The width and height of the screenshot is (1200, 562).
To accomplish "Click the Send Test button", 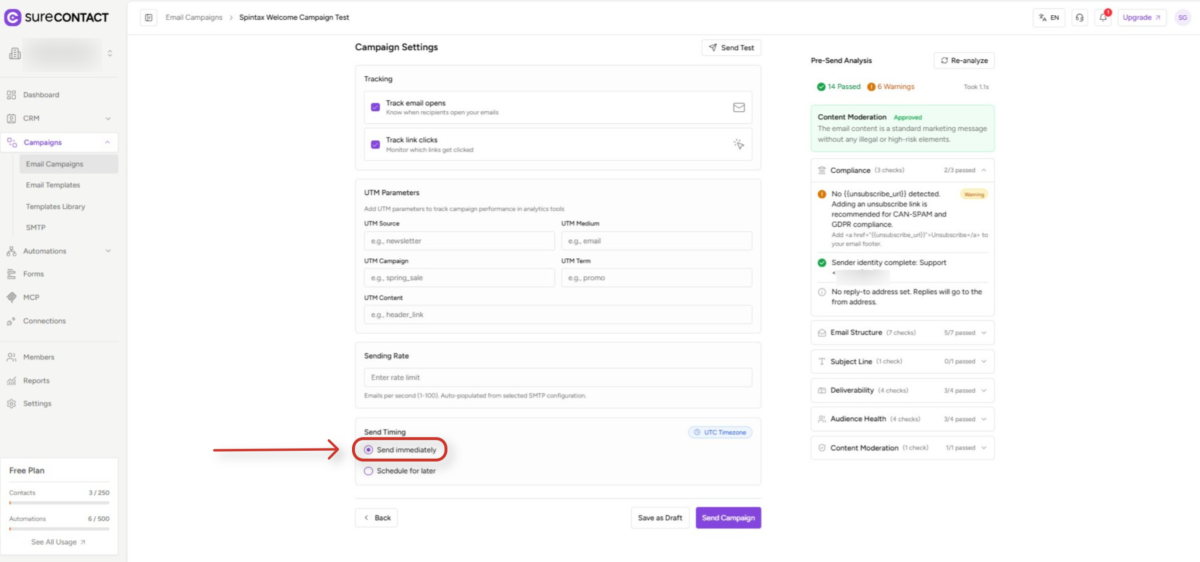I will coord(732,47).
